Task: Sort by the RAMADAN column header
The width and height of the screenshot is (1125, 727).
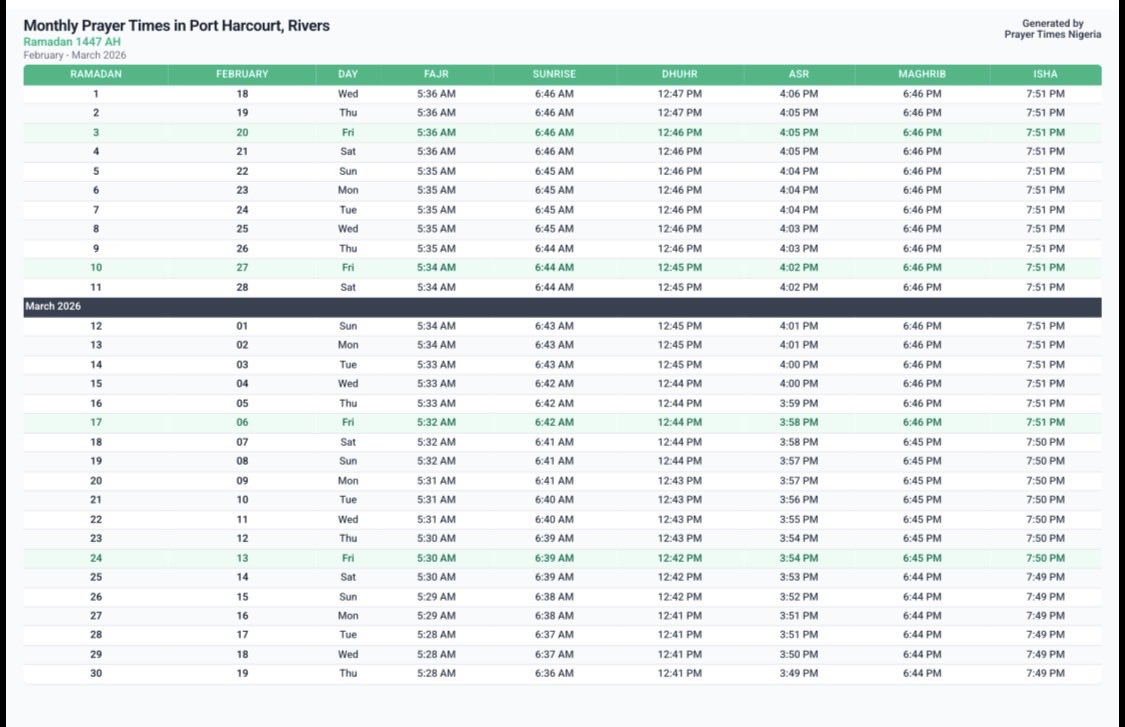Action: [96, 74]
